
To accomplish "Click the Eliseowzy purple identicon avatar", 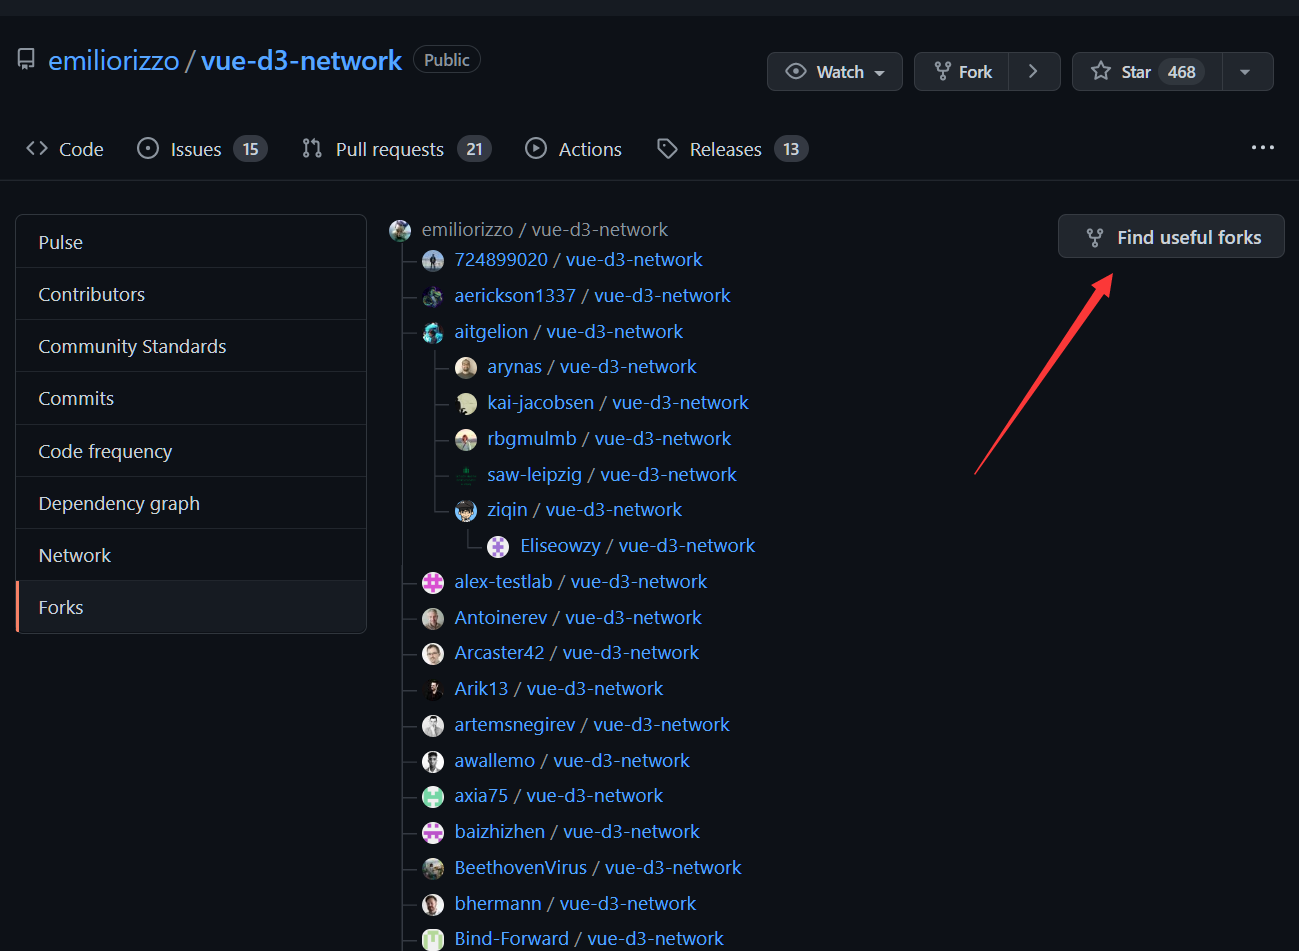I will tap(498, 546).
